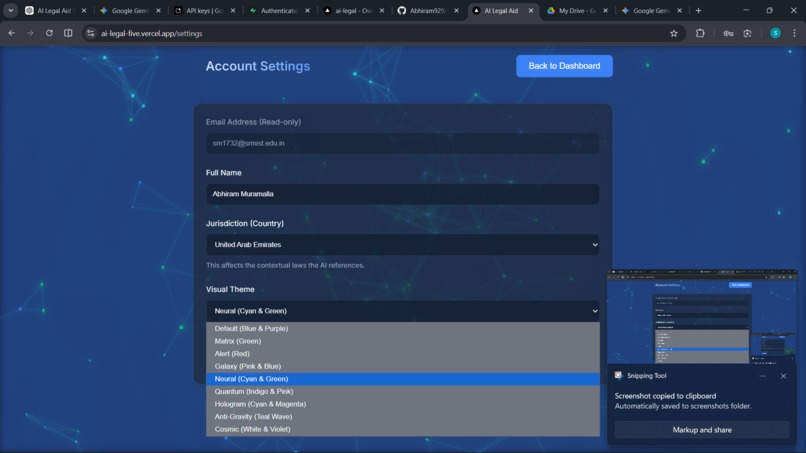This screenshot has width=806, height=453.
Task: Select Galaxy (Pink & Blue) theme
Action: click(402, 366)
